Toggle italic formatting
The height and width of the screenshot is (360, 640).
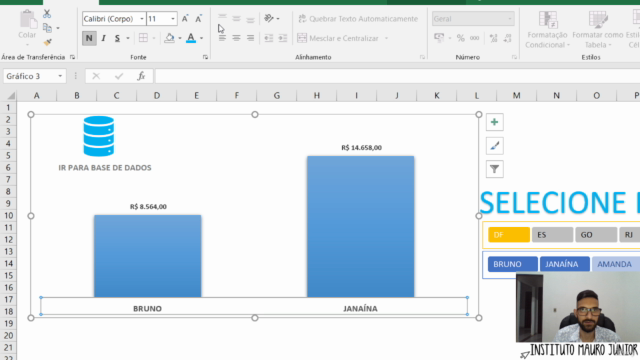pyautogui.click(x=103, y=38)
